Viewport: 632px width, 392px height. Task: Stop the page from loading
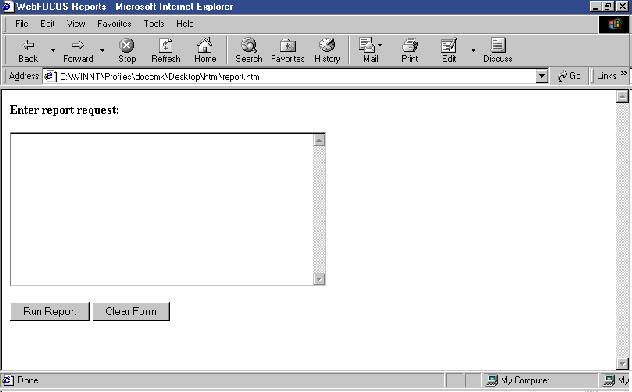[127, 51]
